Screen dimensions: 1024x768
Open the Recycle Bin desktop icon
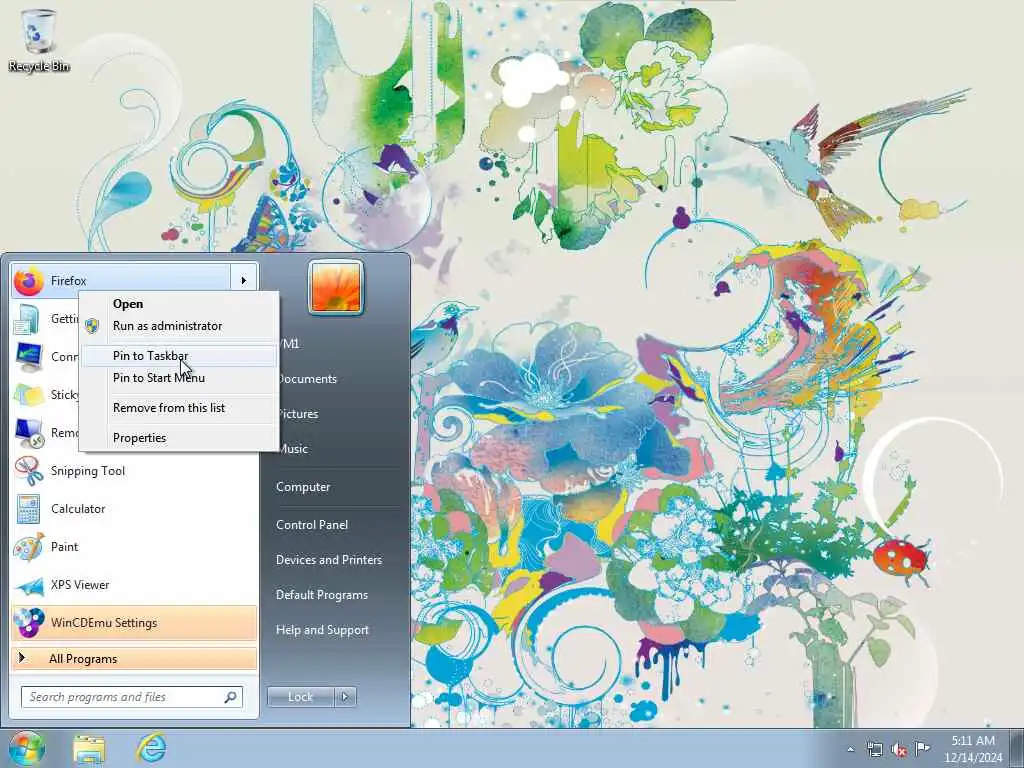tap(39, 39)
